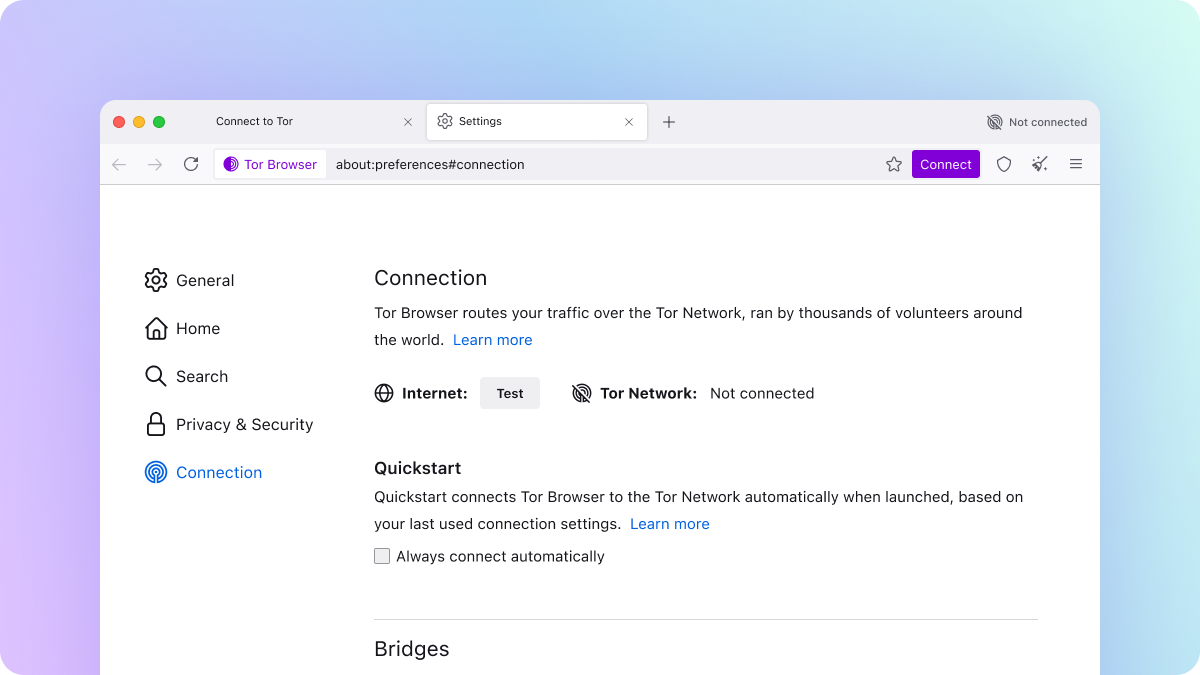Open the Quickstart Learn more link
Viewport: 1200px width, 675px height.
(669, 524)
